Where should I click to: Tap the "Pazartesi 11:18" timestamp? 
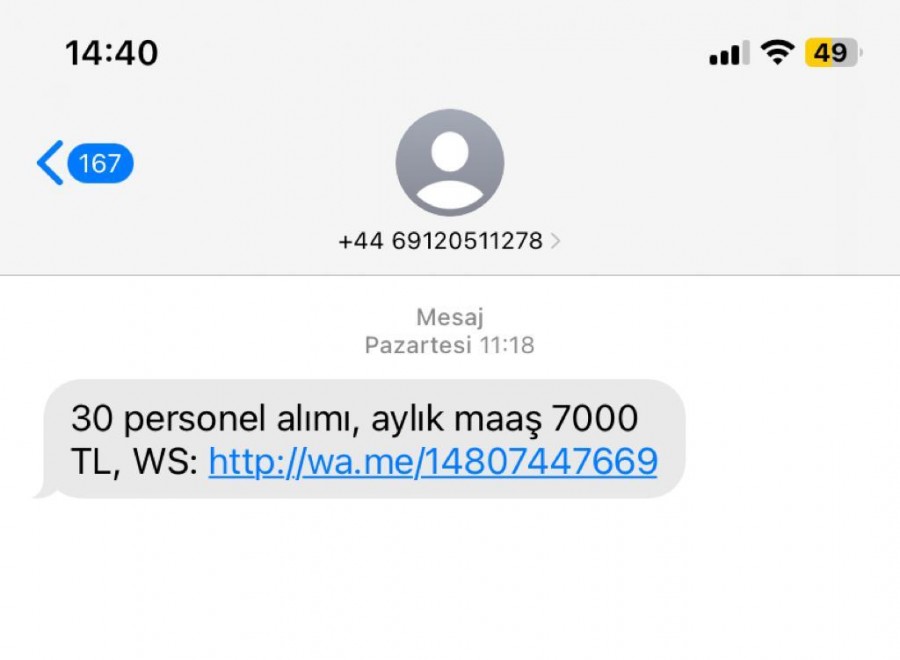click(x=449, y=345)
